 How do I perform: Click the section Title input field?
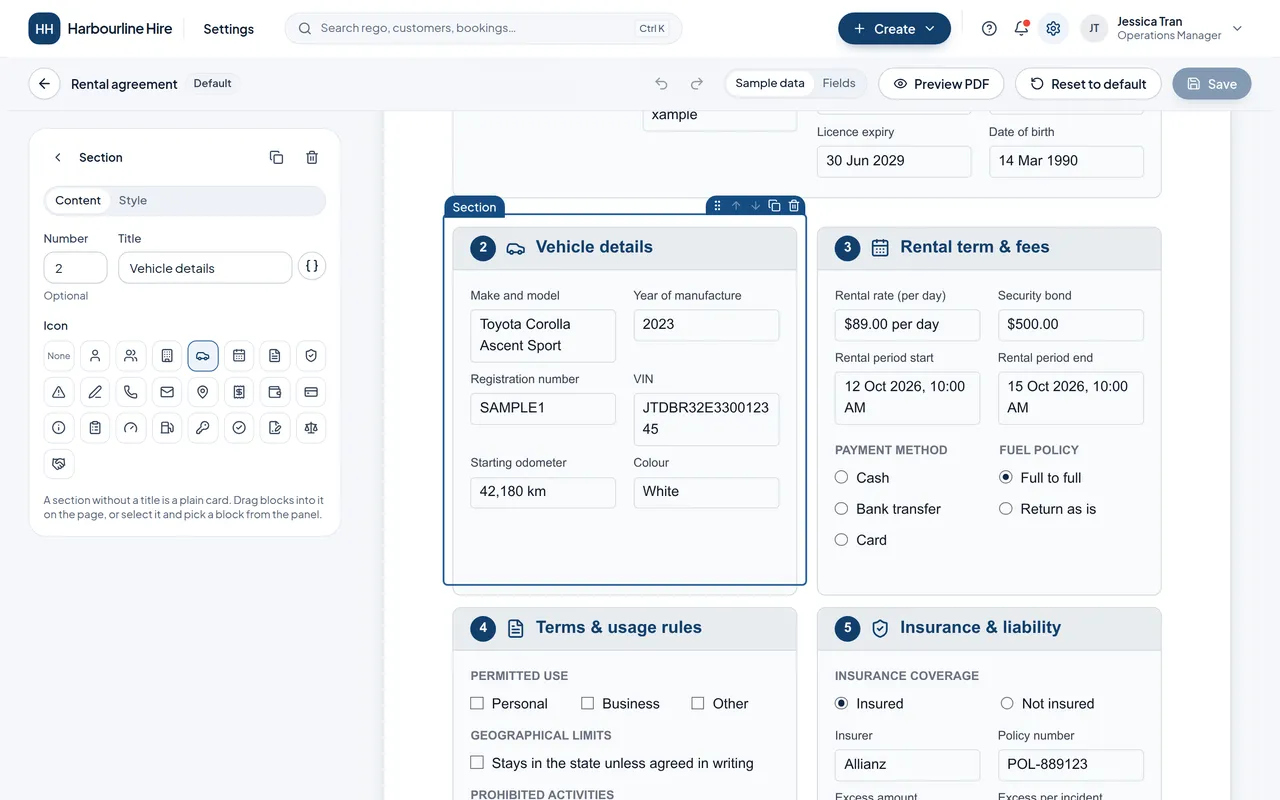coord(205,268)
